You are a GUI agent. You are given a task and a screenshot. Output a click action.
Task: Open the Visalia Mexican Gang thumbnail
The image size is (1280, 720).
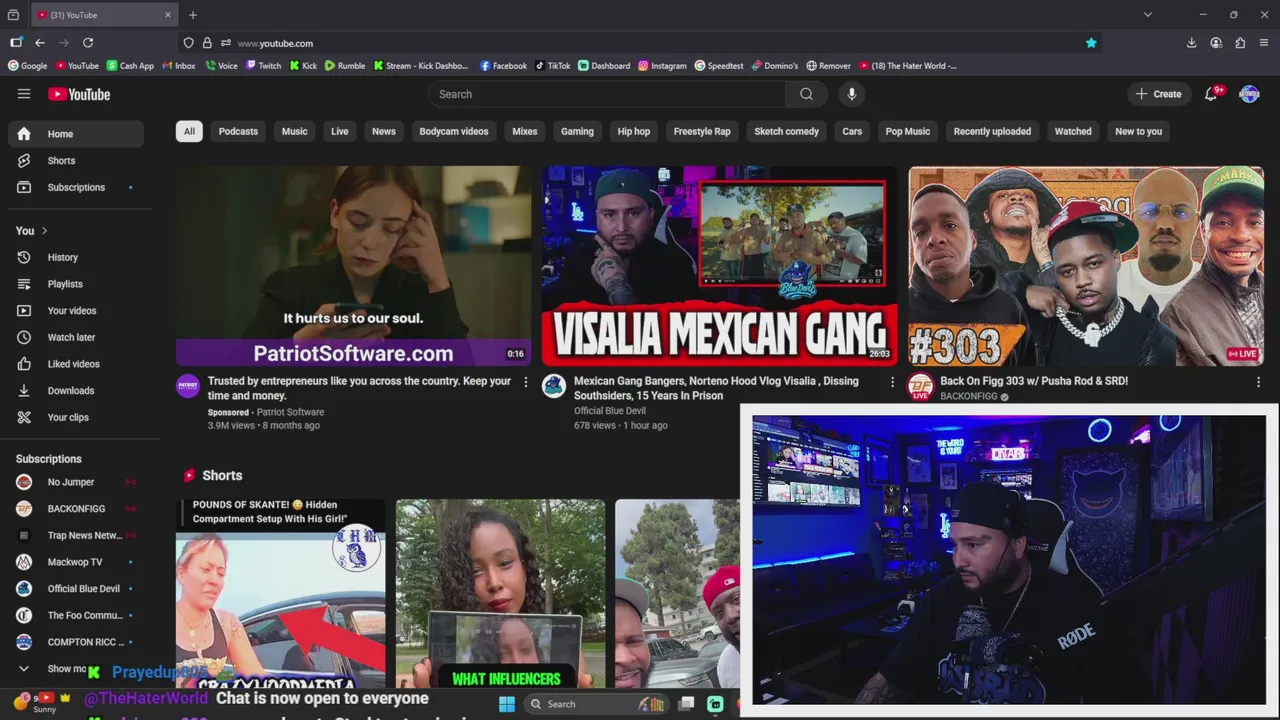[719, 266]
